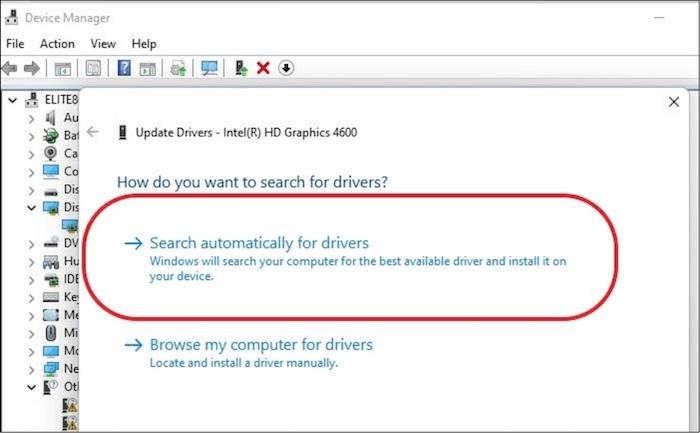Expand the Cameras category node
The height and width of the screenshot is (433, 700).
[x=31, y=154]
